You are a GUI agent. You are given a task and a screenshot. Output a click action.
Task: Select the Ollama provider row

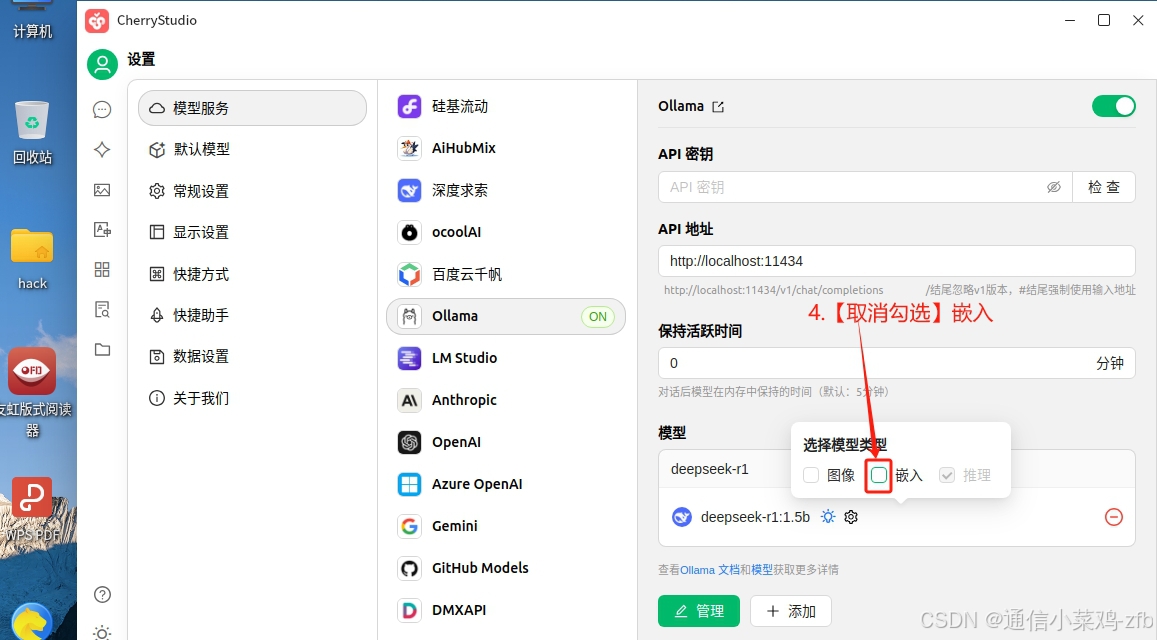pos(506,317)
